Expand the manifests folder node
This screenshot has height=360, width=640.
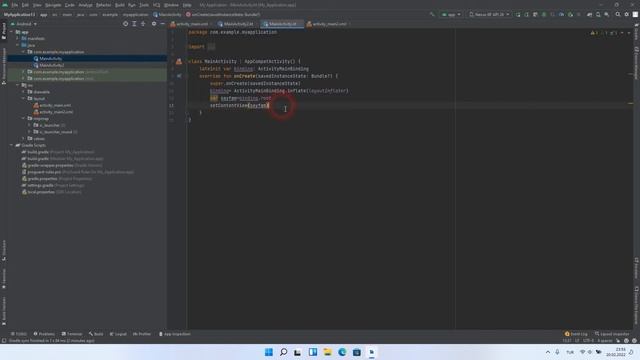18,38
